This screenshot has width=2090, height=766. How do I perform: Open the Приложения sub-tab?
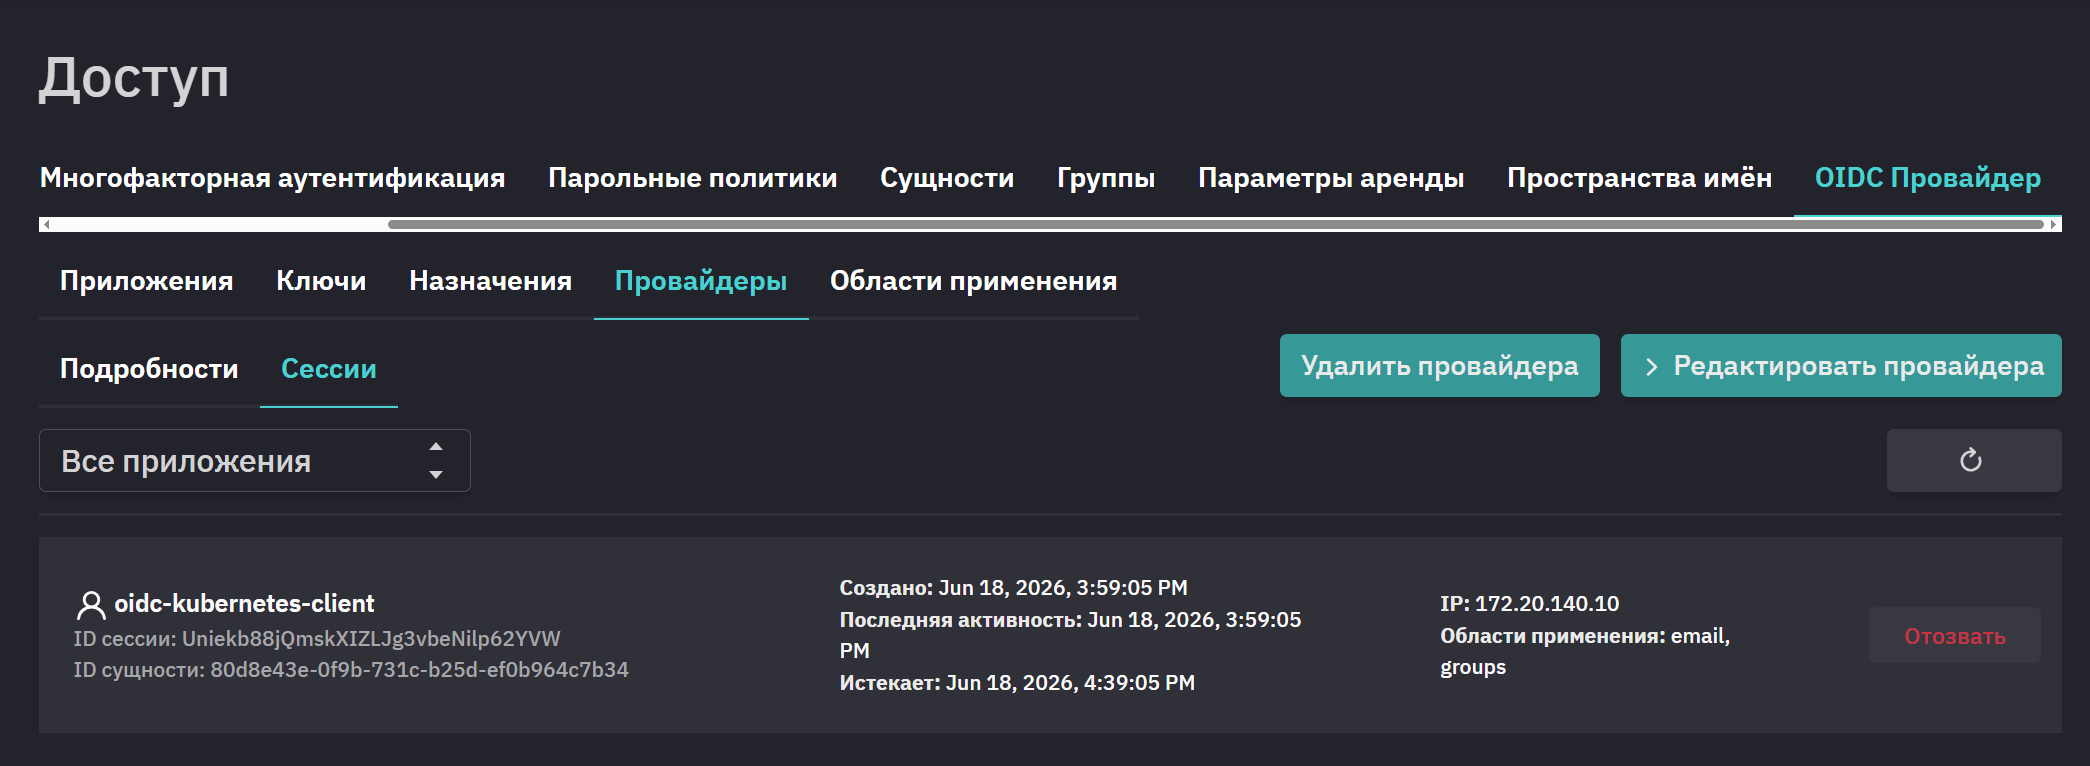146,281
